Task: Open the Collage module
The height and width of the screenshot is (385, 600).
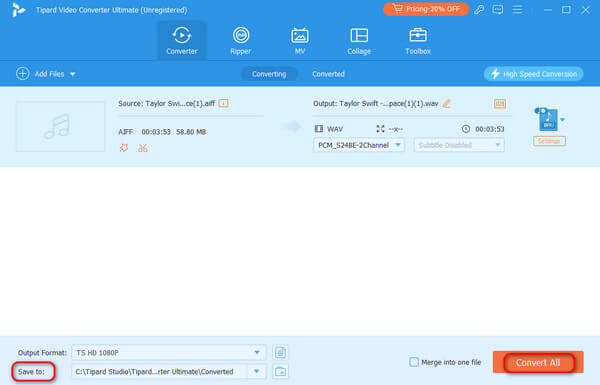Action: point(359,41)
